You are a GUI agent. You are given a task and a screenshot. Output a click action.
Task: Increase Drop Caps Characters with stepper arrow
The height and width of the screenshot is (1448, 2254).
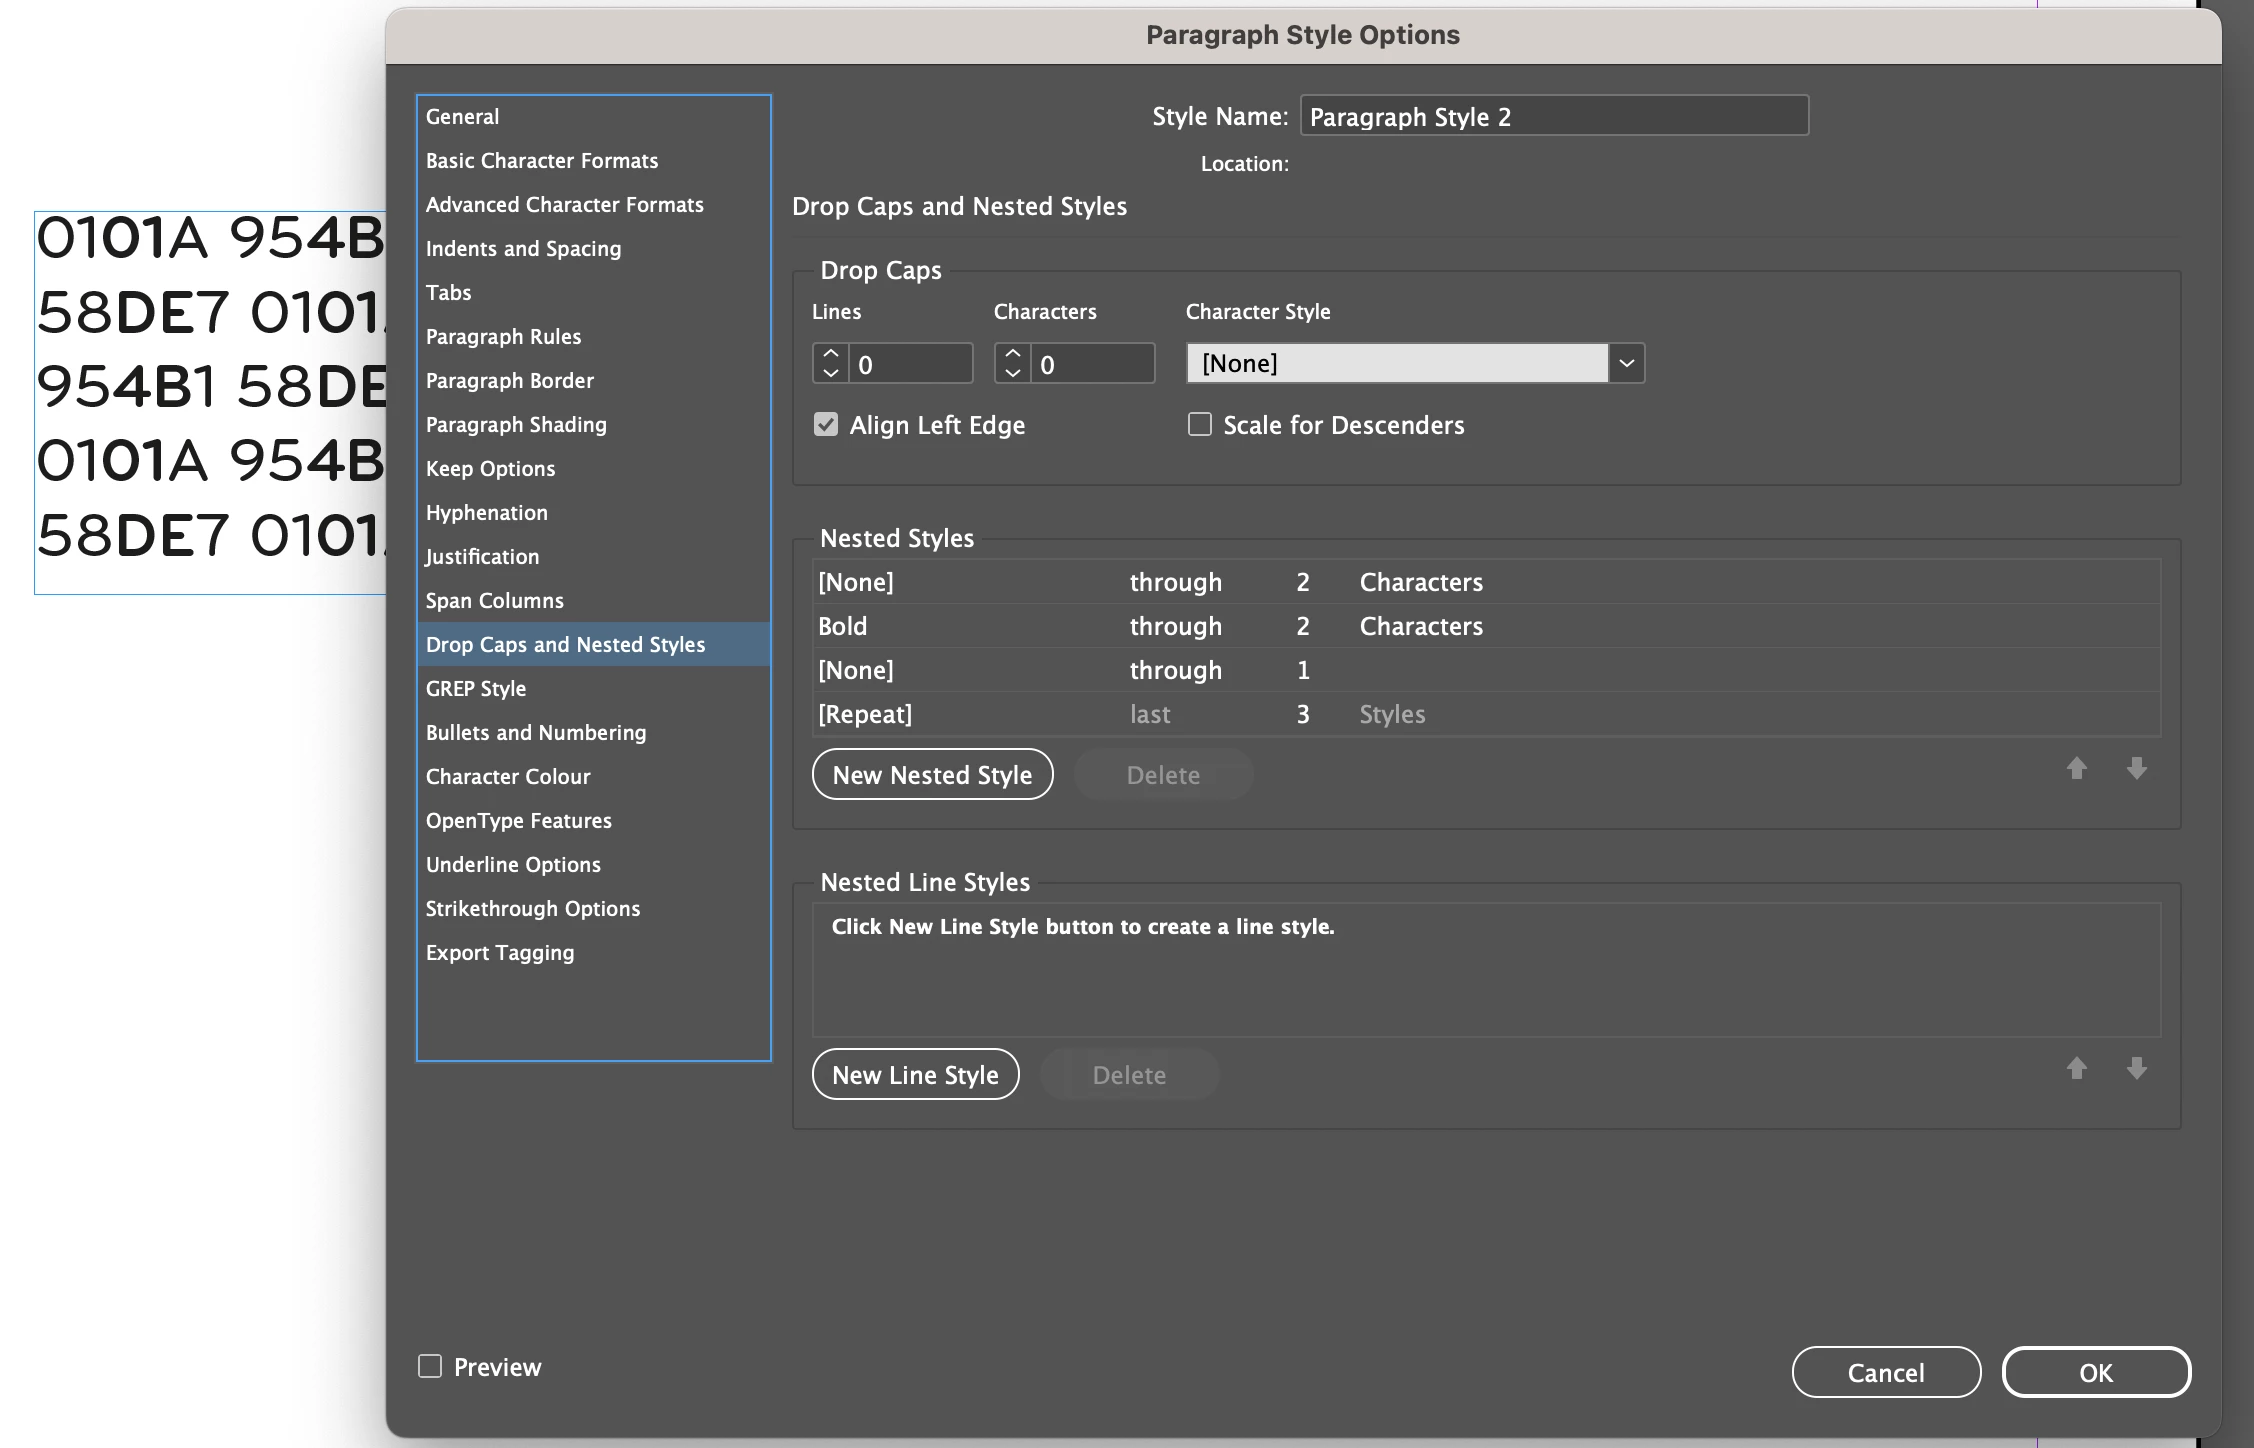tap(1012, 354)
